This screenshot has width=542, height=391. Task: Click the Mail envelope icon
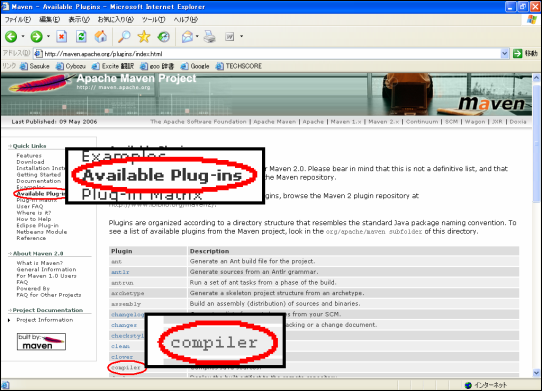point(187,36)
